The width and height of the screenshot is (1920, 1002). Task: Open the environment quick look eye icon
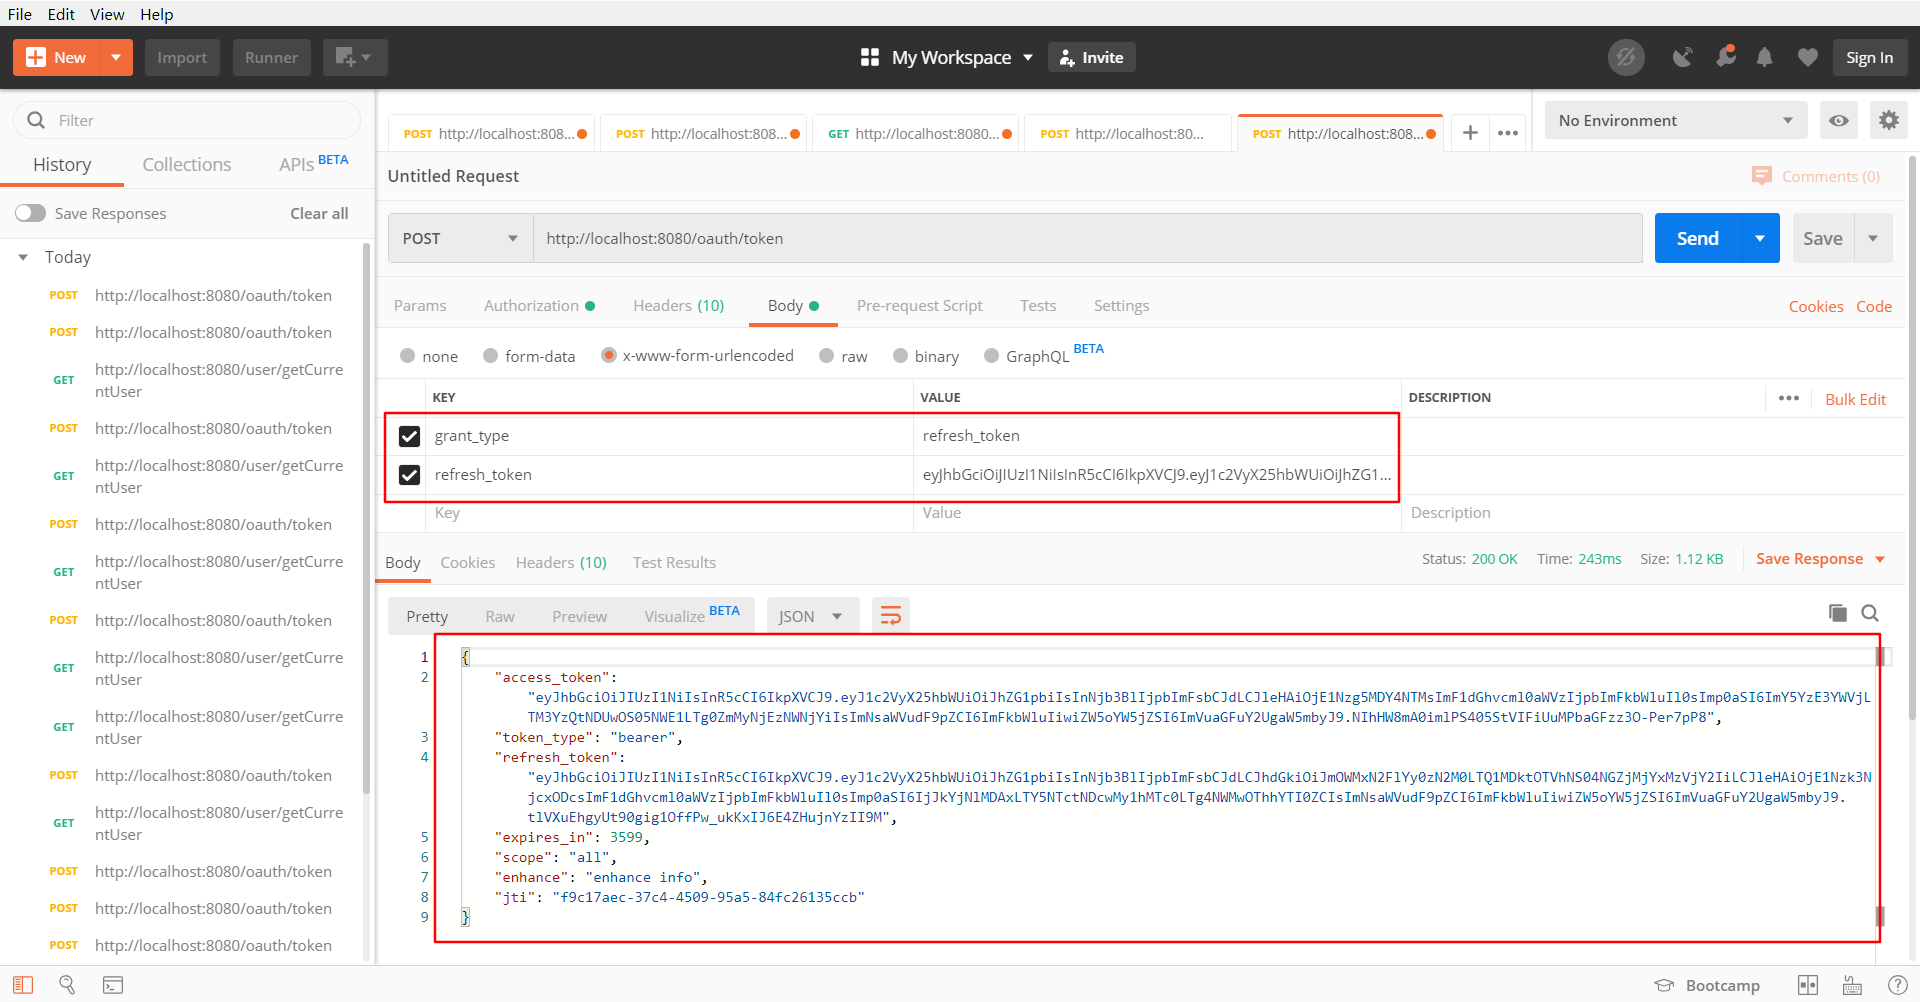click(1839, 121)
